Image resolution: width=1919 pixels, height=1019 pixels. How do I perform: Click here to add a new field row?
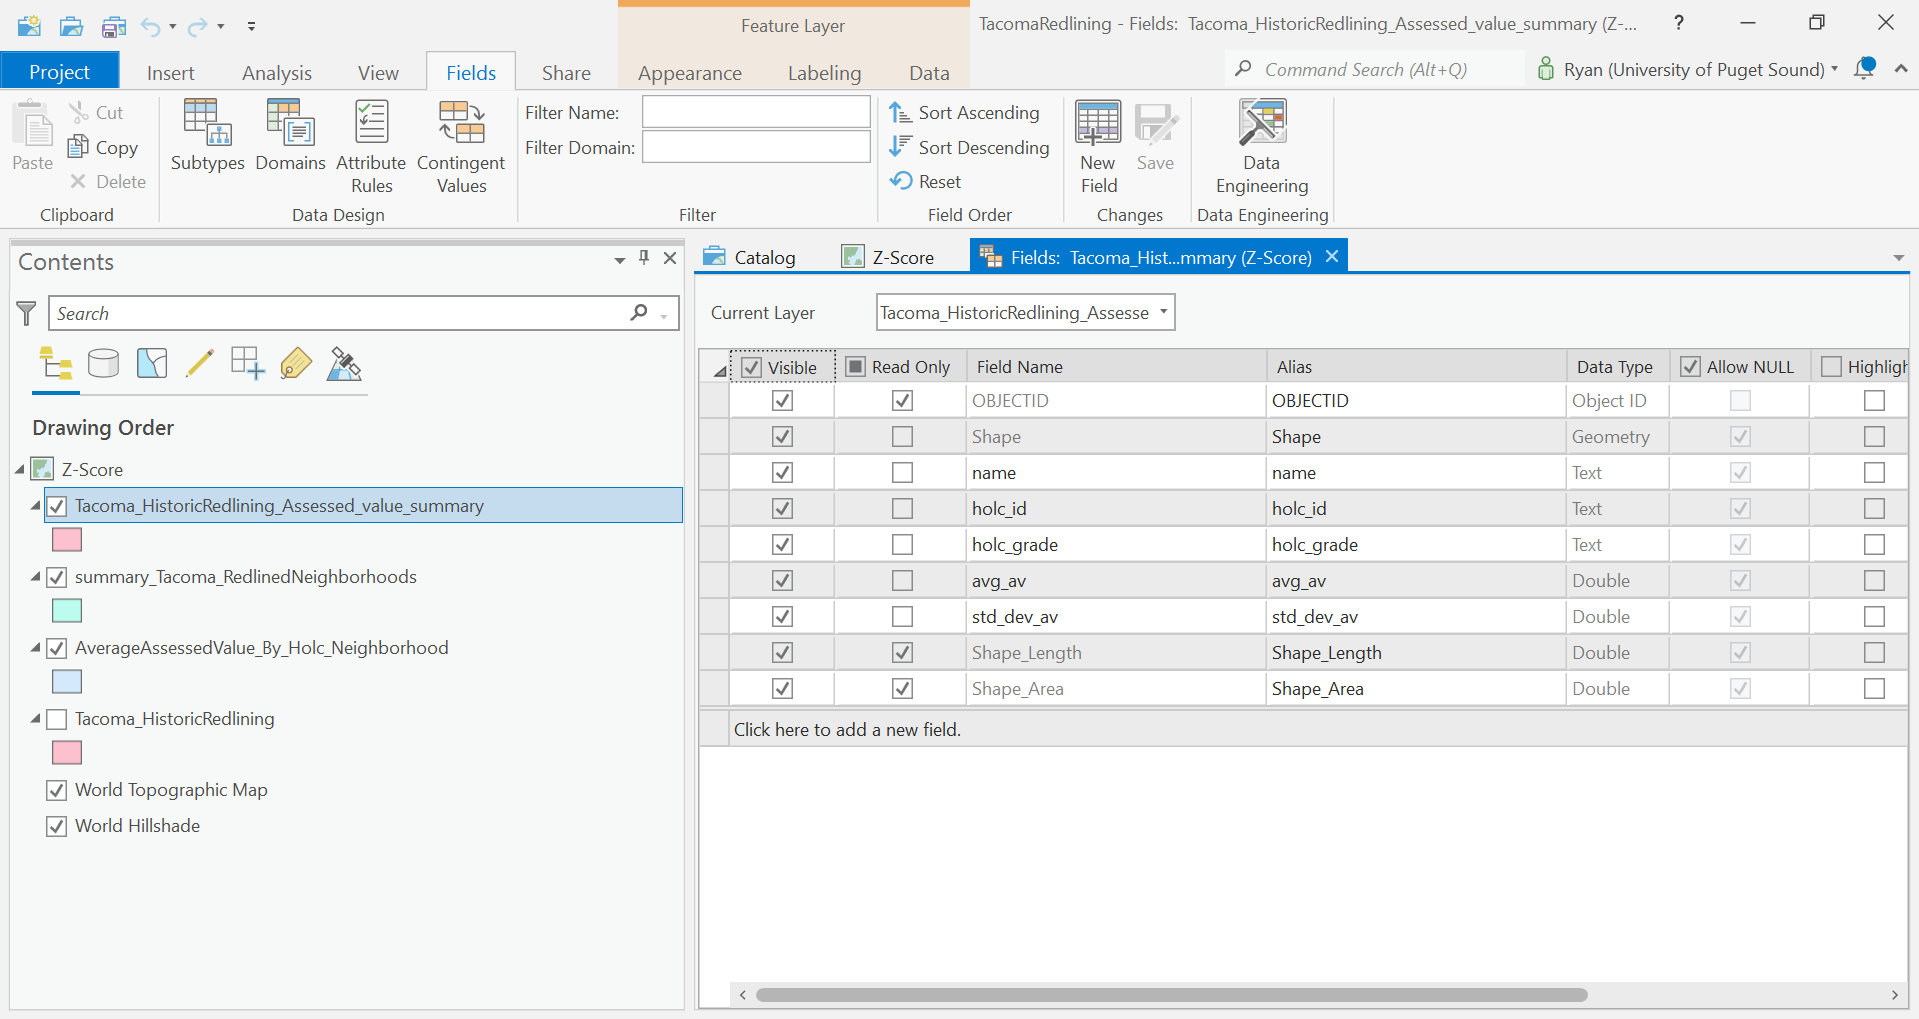[x=1304, y=729]
